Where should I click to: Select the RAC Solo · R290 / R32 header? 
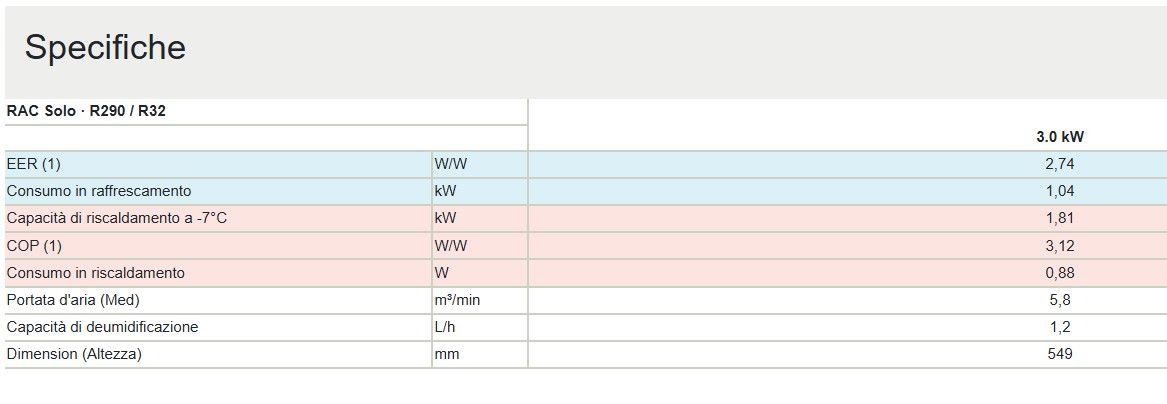86,112
